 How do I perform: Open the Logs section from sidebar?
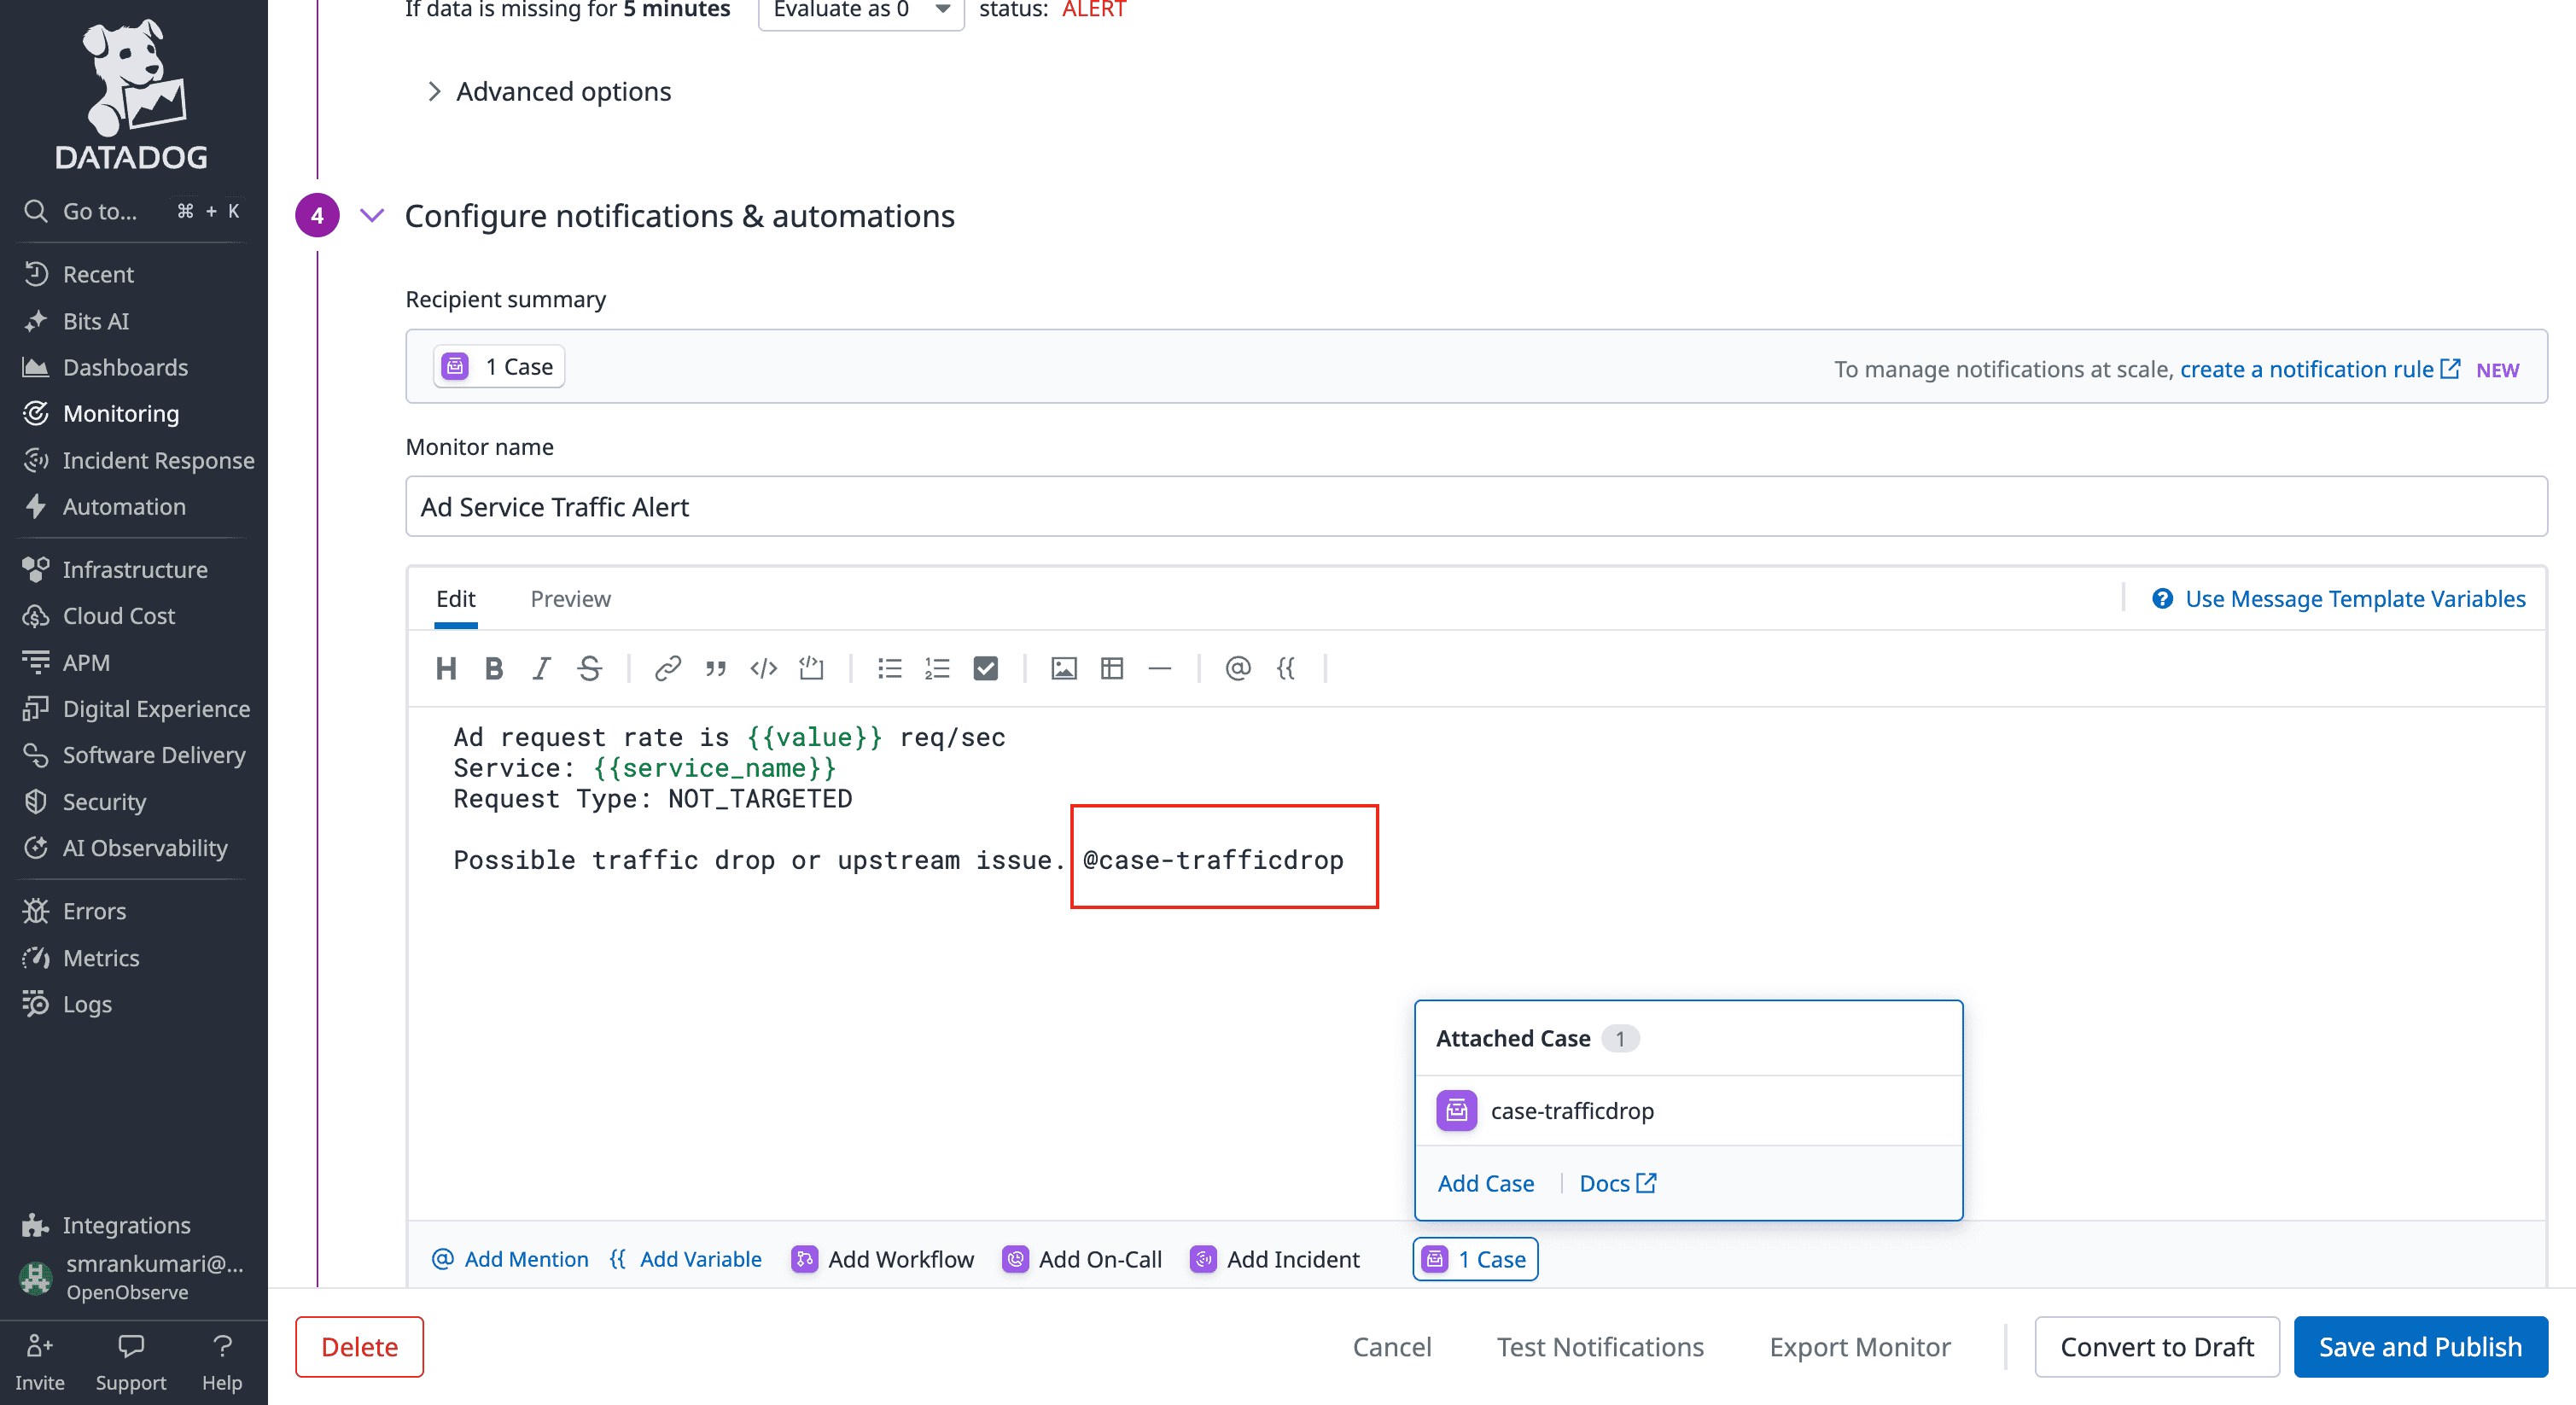[86, 1004]
